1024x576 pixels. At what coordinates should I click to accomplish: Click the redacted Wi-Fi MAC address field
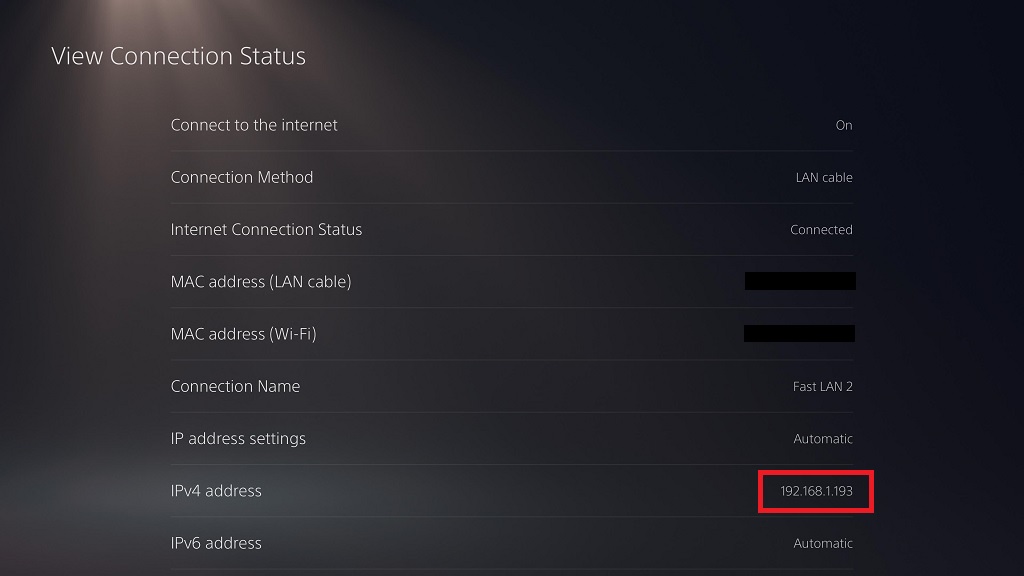(x=799, y=333)
